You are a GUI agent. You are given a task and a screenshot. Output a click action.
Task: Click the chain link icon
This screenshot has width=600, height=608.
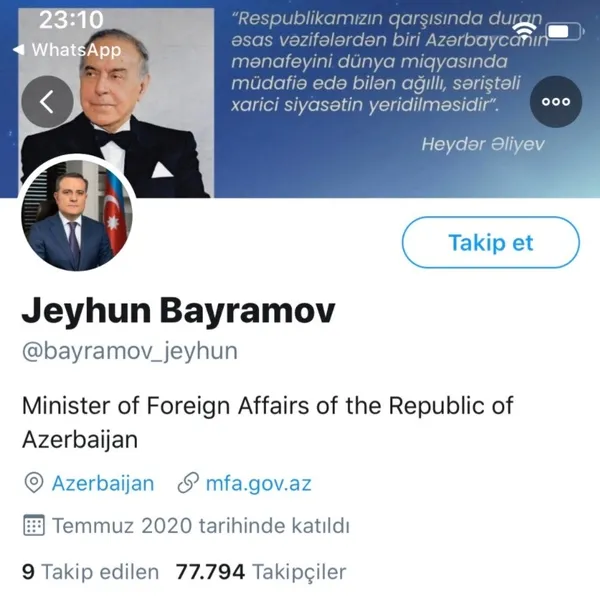(188, 483)
